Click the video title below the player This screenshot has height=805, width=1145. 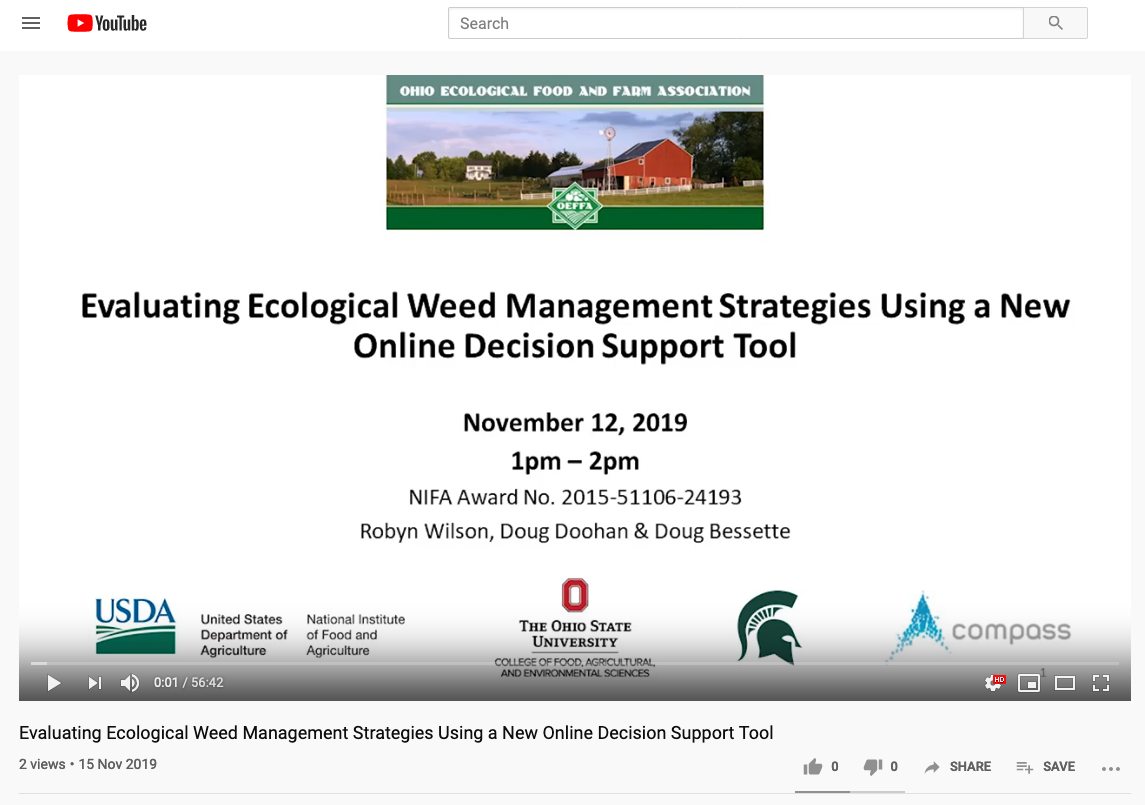click(396, 733)
